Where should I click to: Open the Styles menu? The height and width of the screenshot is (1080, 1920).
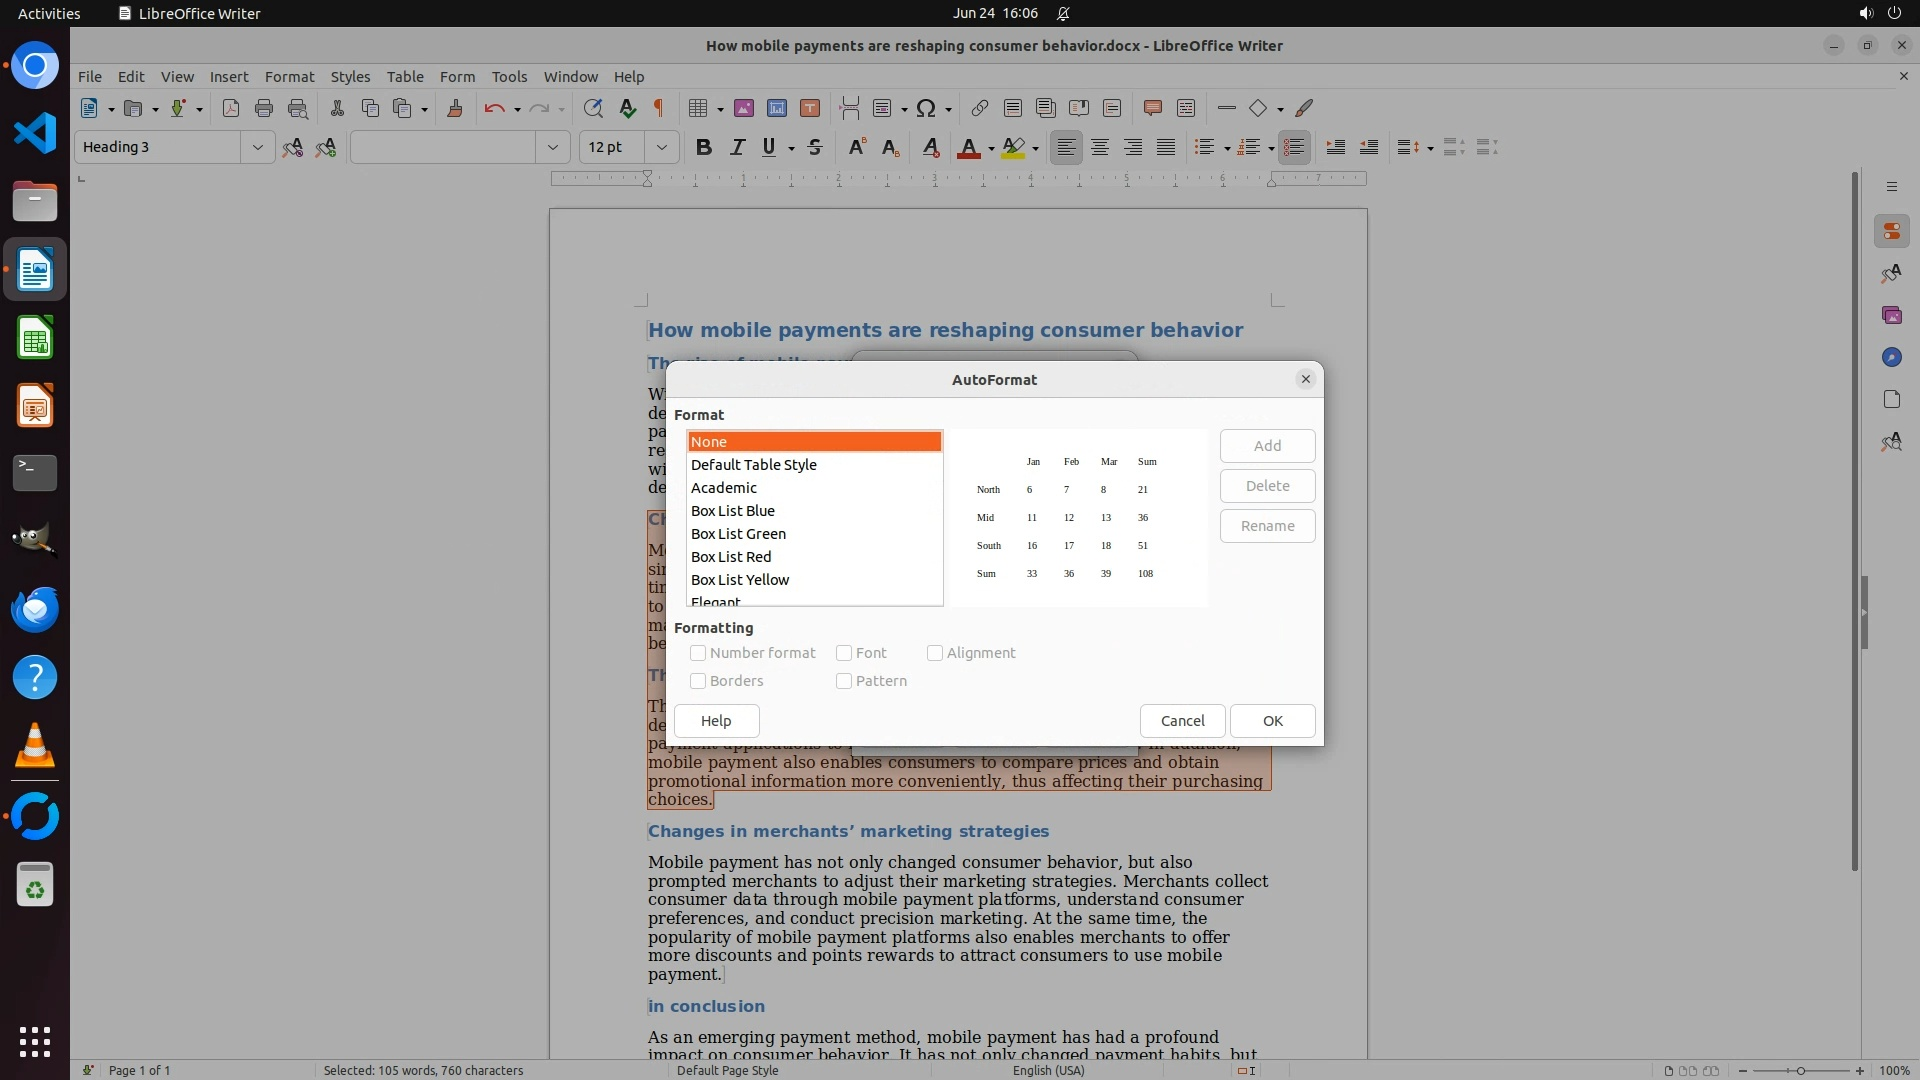coord(350,76)
